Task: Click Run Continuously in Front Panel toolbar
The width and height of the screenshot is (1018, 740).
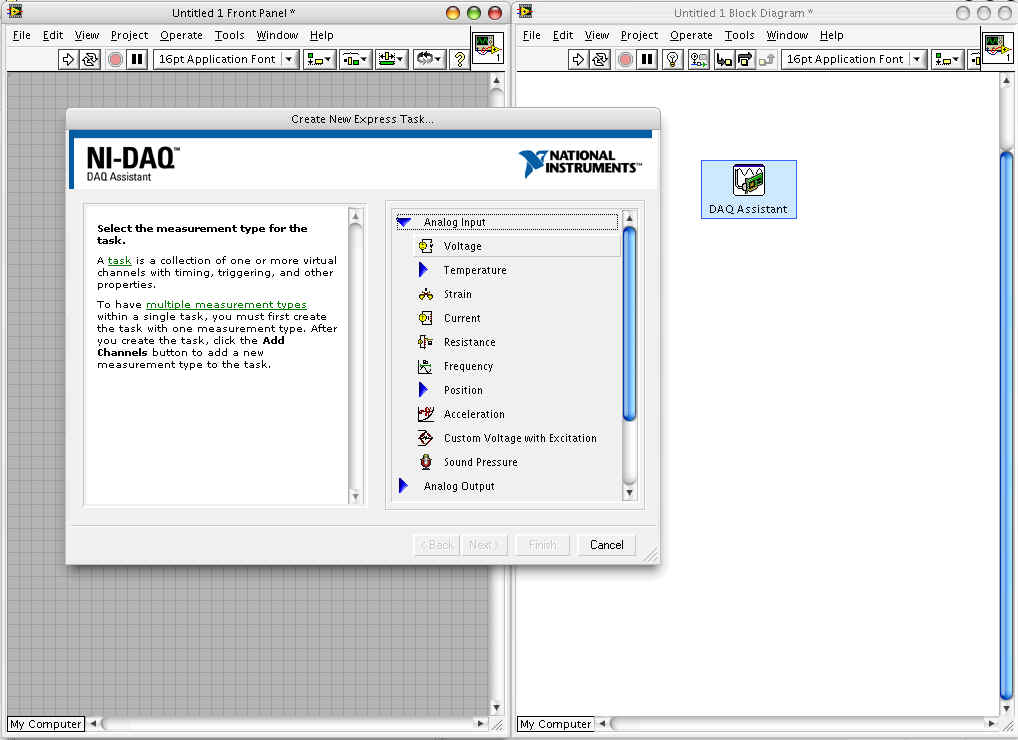Action: [90, 59]
